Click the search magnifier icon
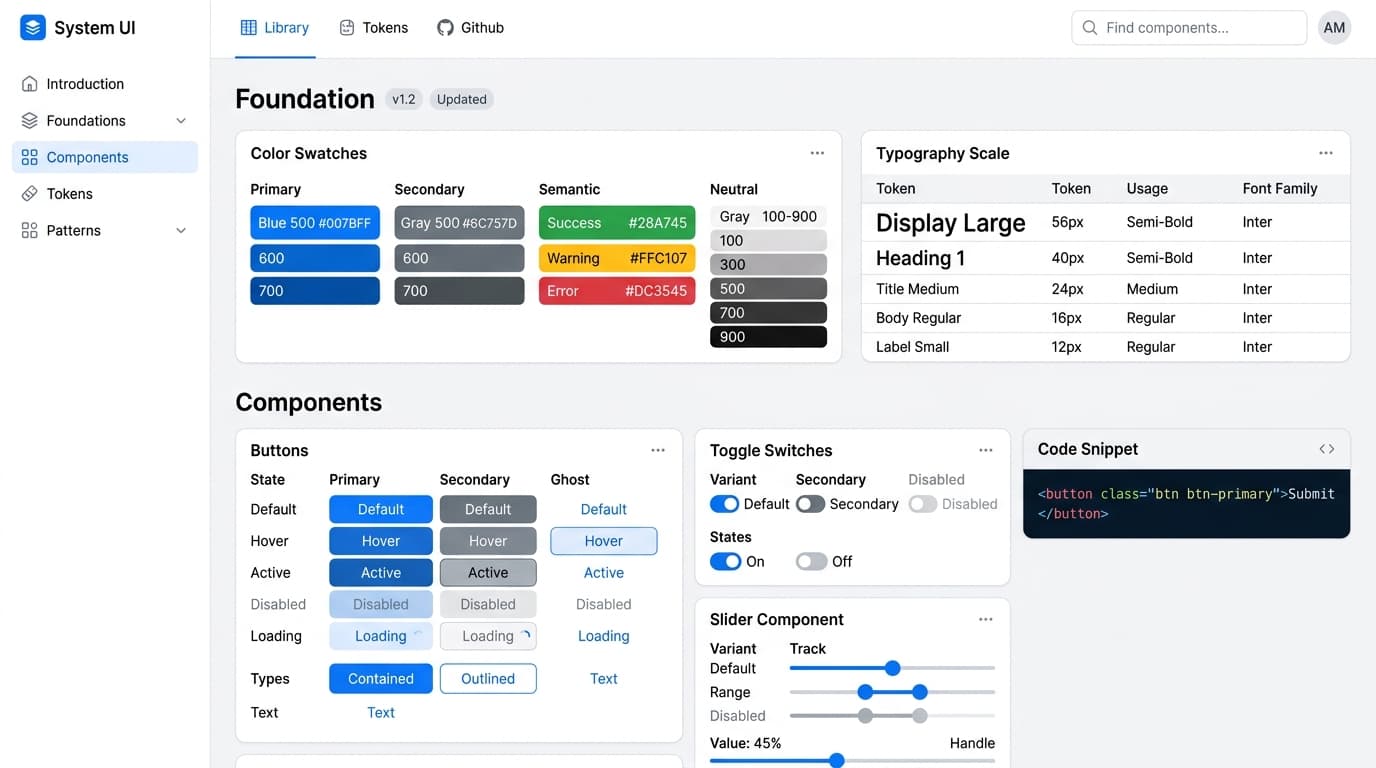 1090,28
